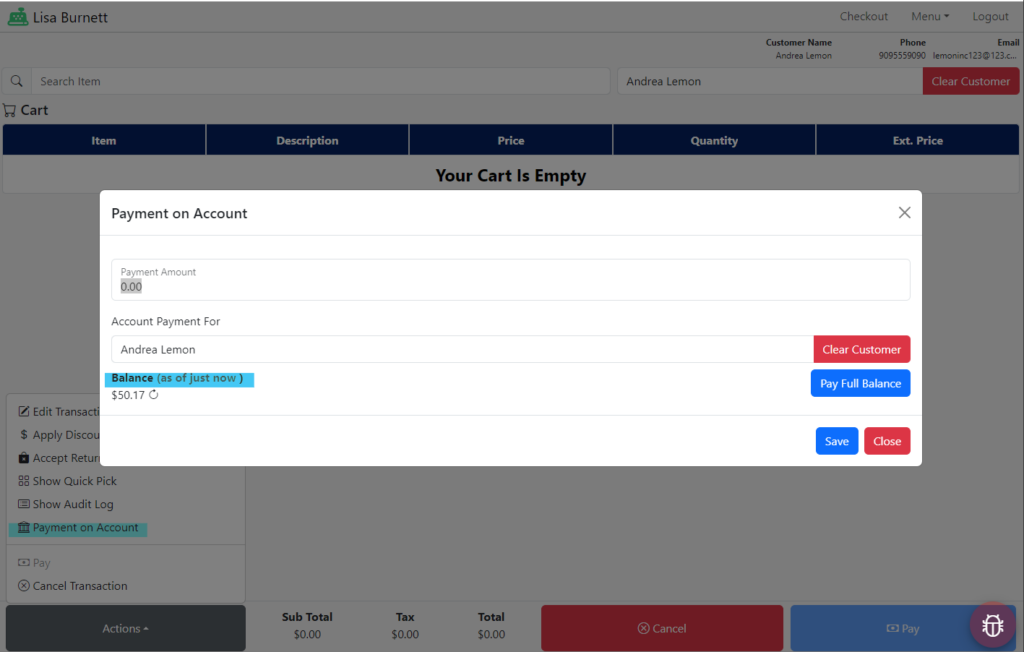Screen dimensions: 1024x652
Task: Clear the customer Andrea Lemon
Action: tap(861, 349)
